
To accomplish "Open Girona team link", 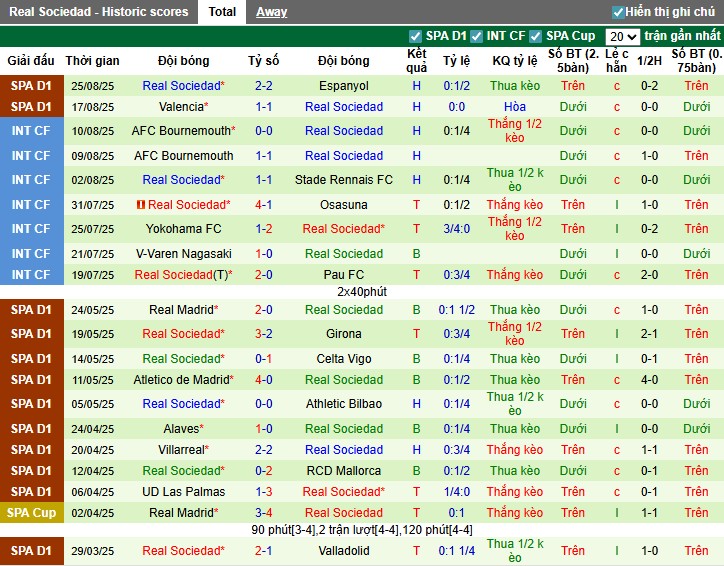I will [344, 334].
